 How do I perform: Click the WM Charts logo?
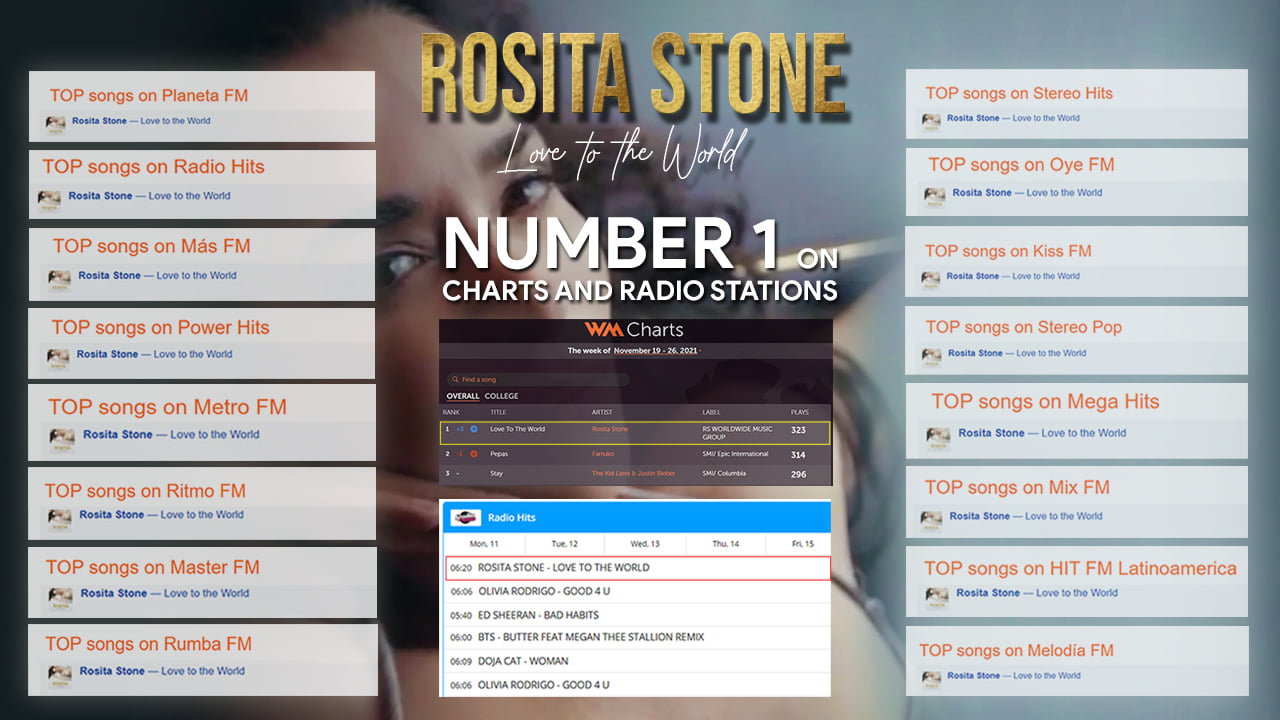click(634, 329)
